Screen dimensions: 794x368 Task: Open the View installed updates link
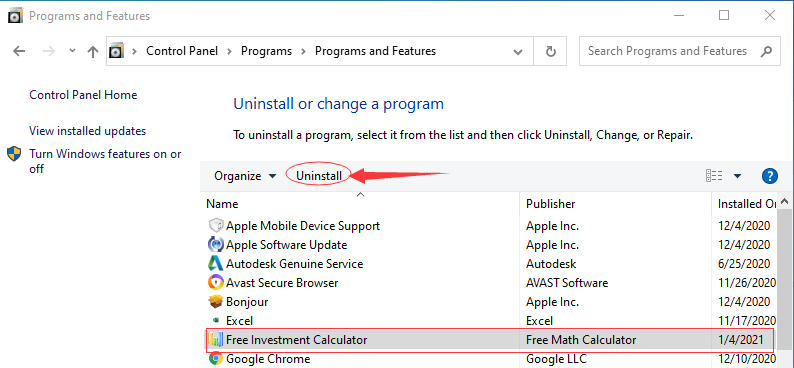[x=88, y=131]
